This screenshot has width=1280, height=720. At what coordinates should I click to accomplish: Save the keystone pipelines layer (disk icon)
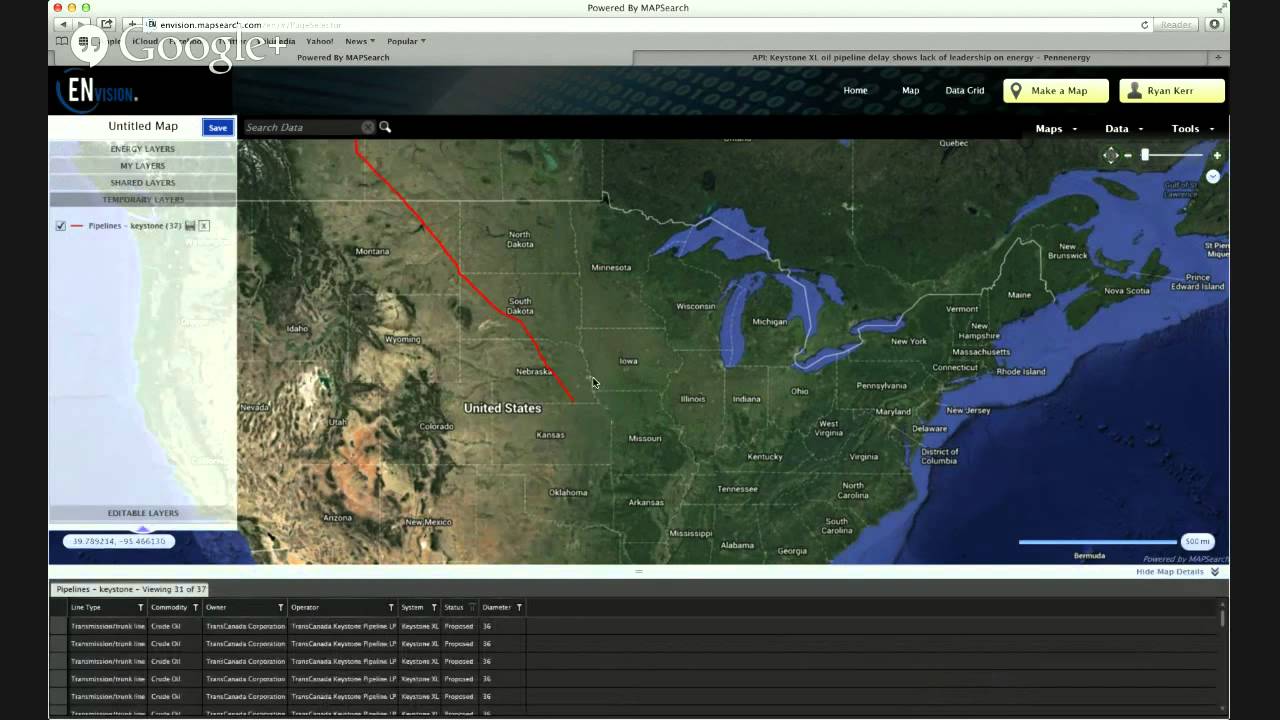[x=190, y=226]
